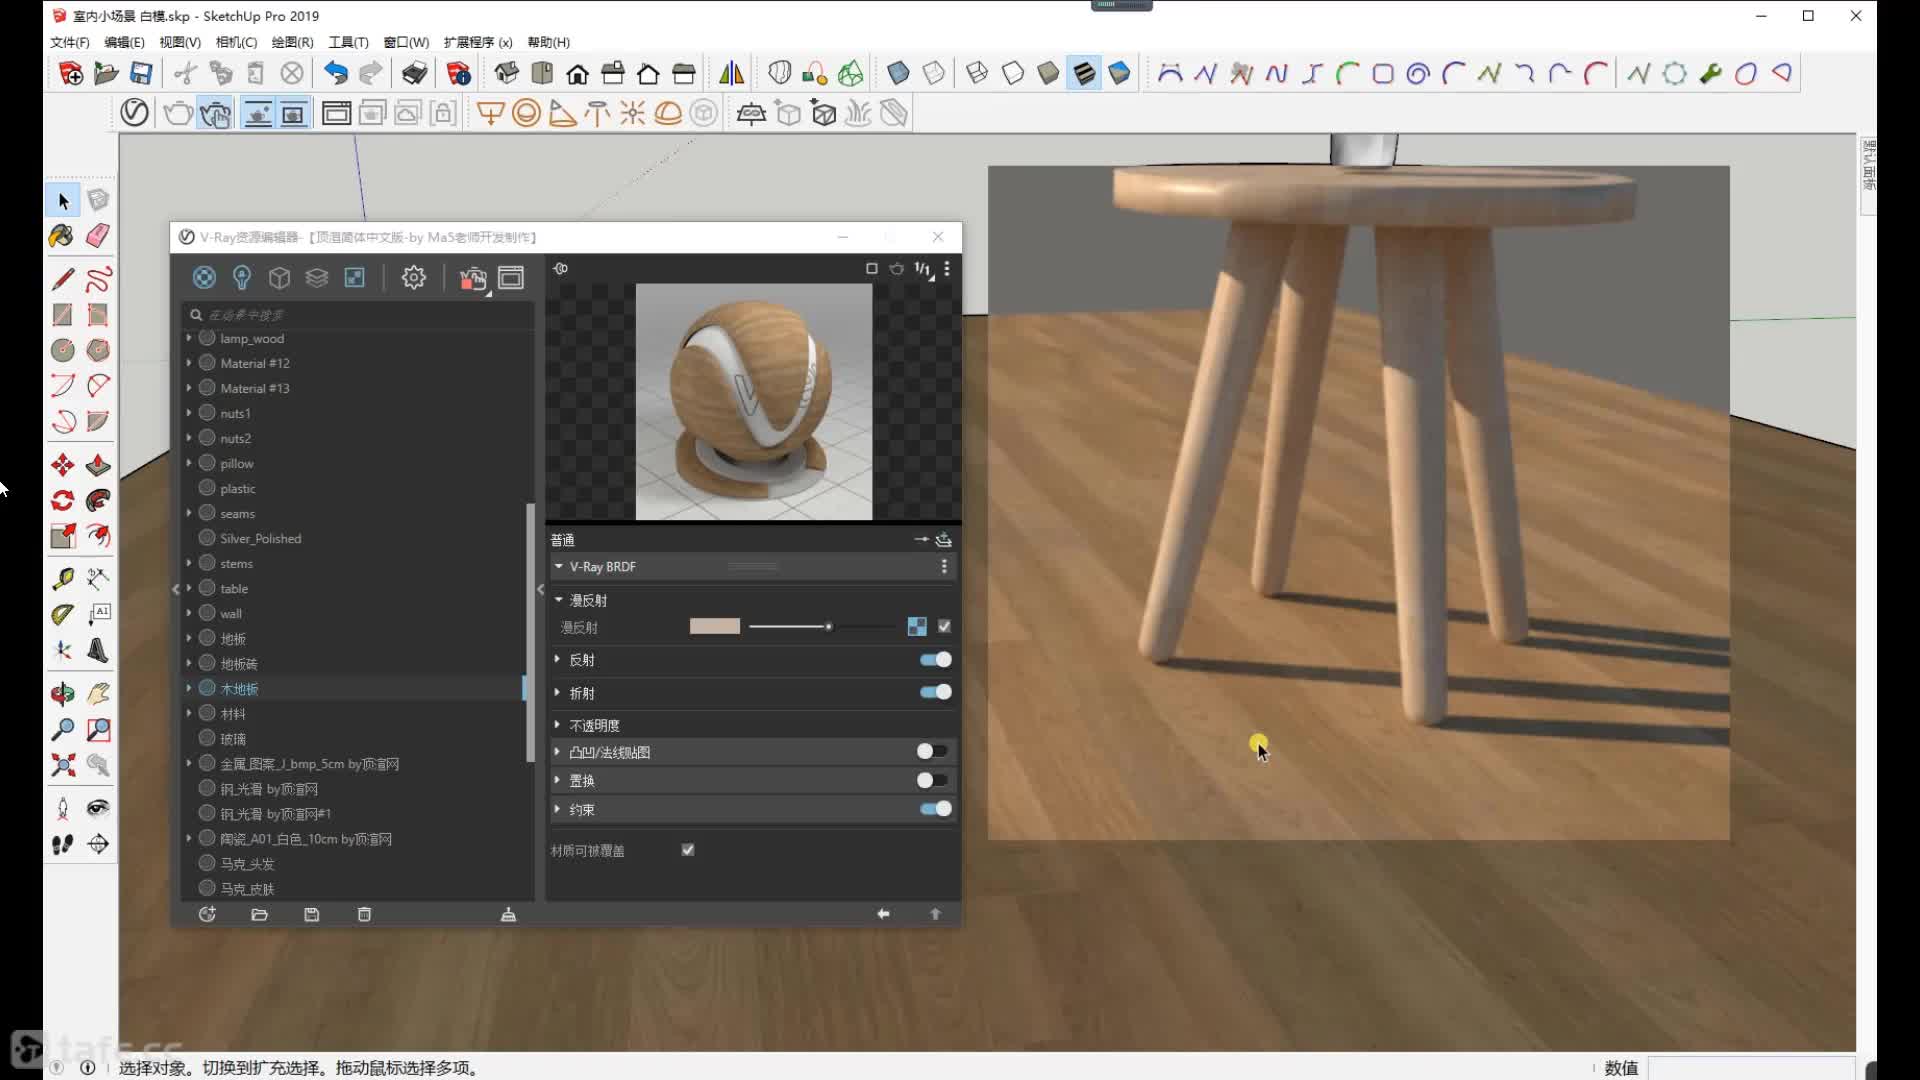Select the Move tool

[x=62, y=465]
